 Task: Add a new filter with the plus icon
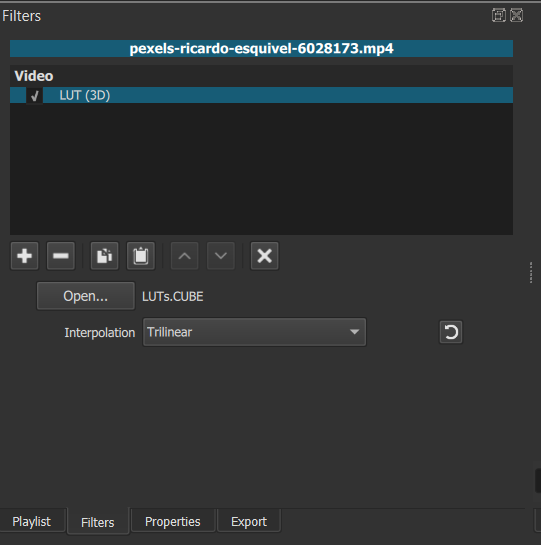(24, 256)
